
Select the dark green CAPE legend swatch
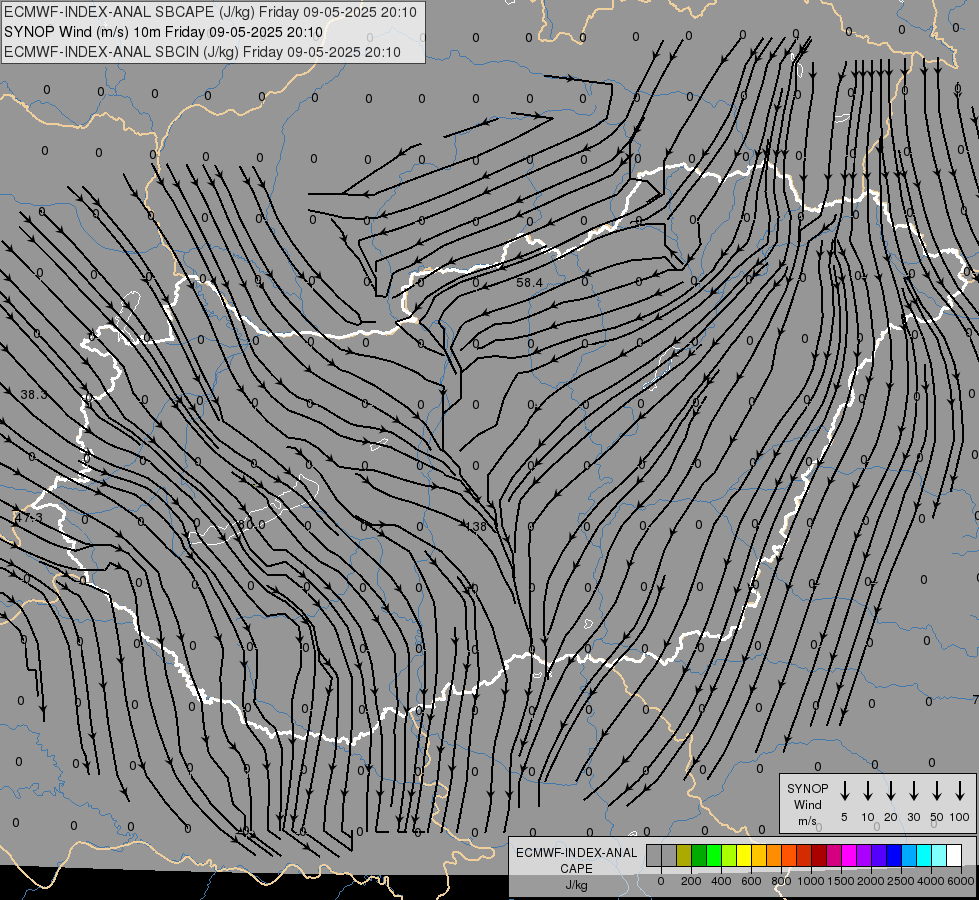point(699,855)
